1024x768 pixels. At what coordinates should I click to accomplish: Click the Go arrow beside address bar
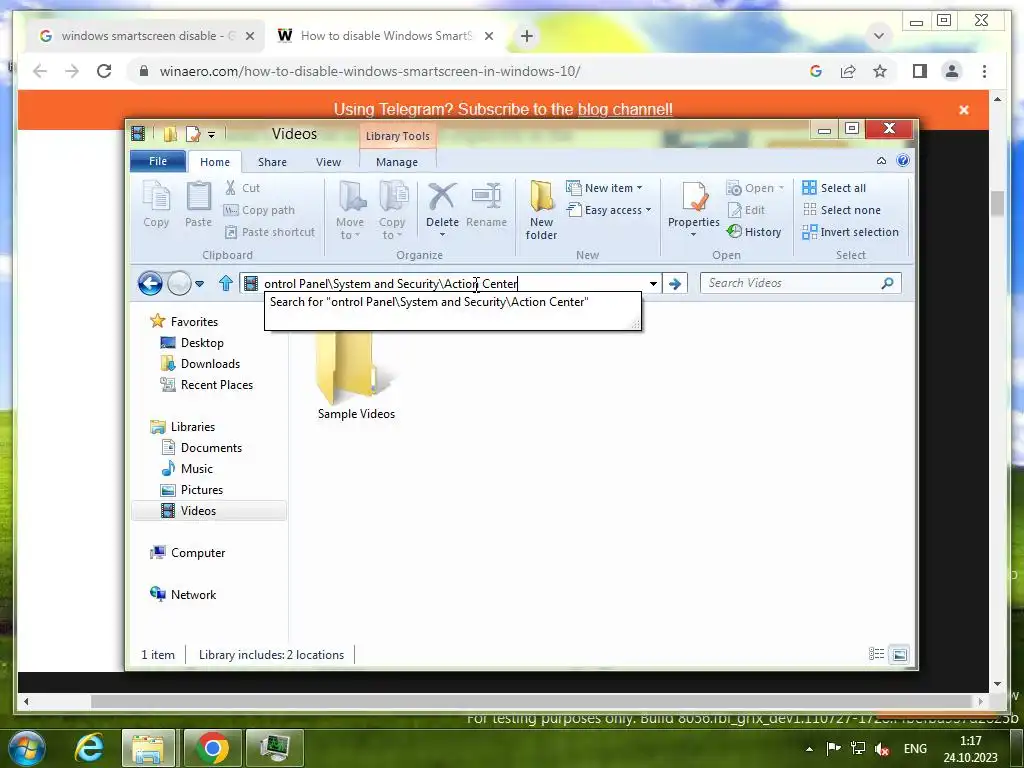coord(675,283)
